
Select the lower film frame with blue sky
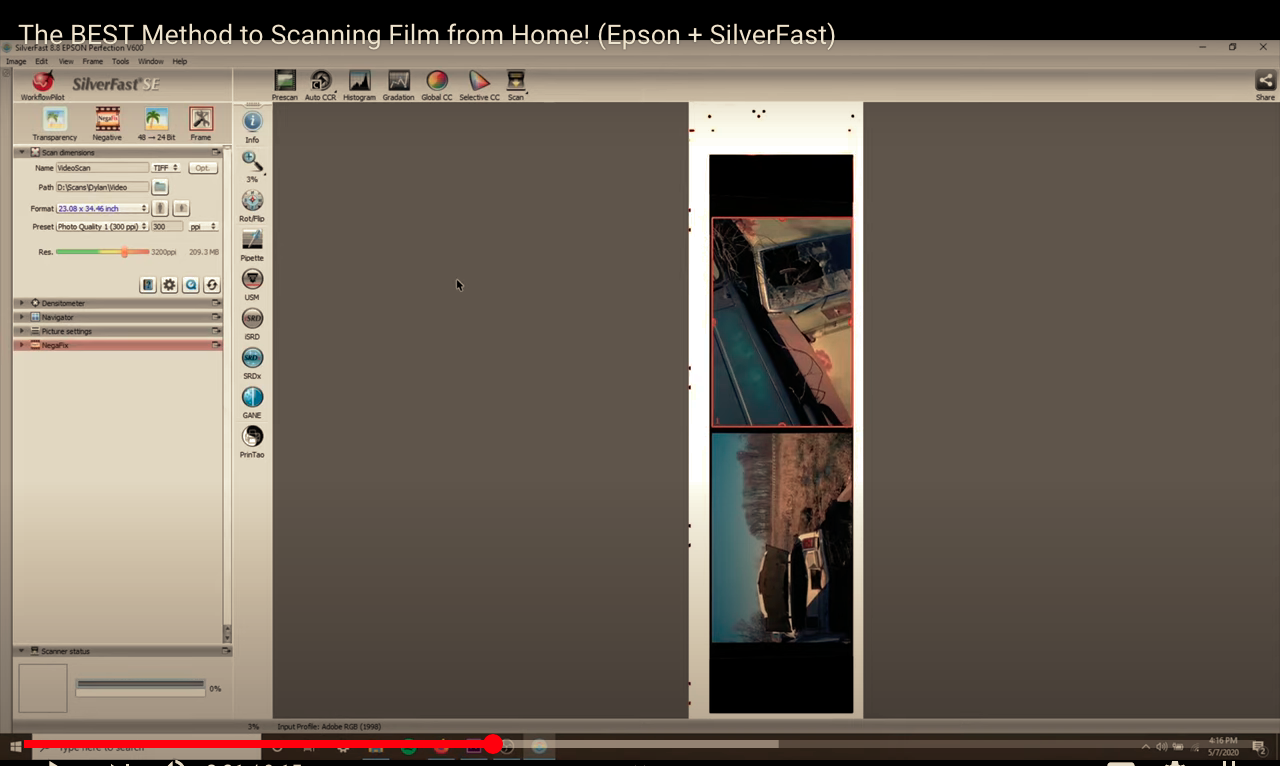pyautogui.click(x=782, y=537)
